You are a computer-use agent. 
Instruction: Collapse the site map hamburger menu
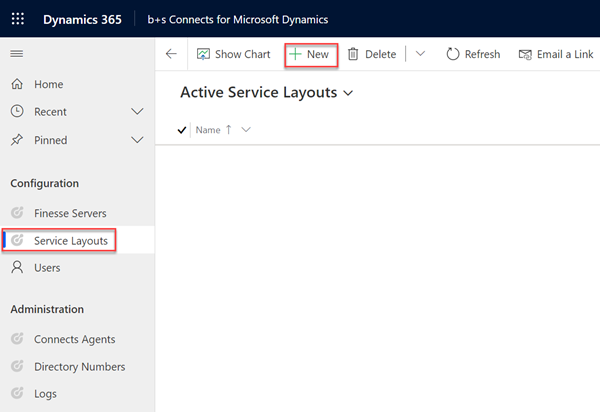[16, 54]
